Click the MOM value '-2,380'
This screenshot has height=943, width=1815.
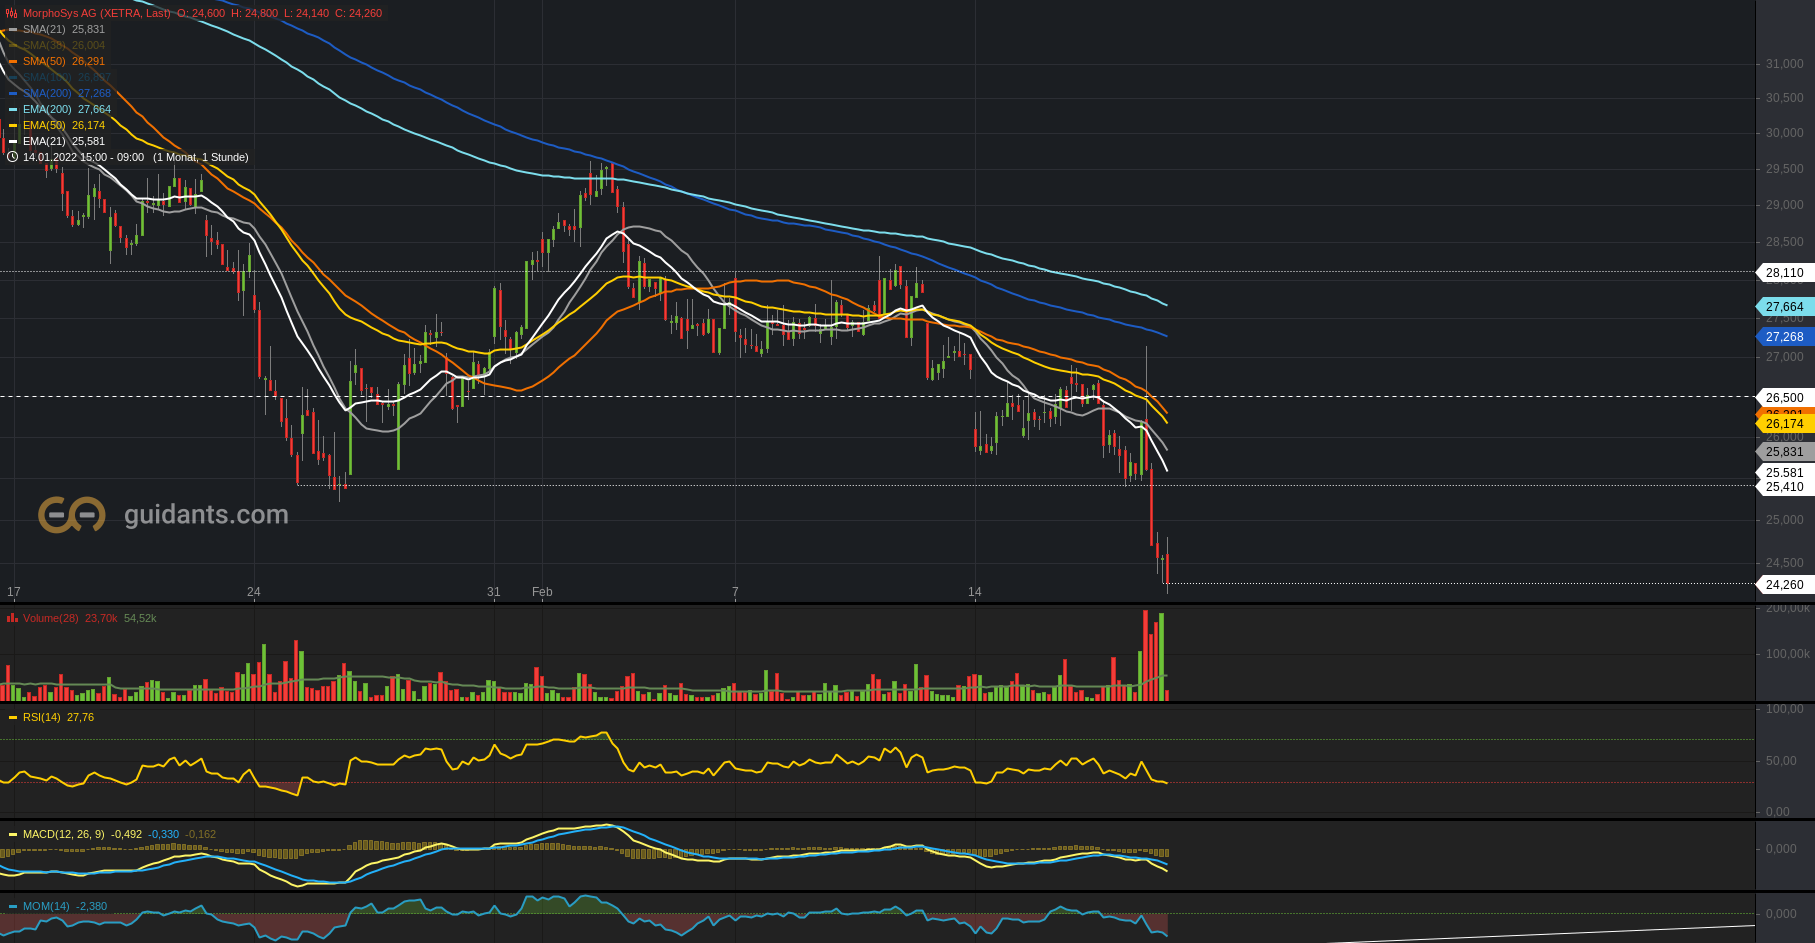pyautogui.click(x=91, y=906)
